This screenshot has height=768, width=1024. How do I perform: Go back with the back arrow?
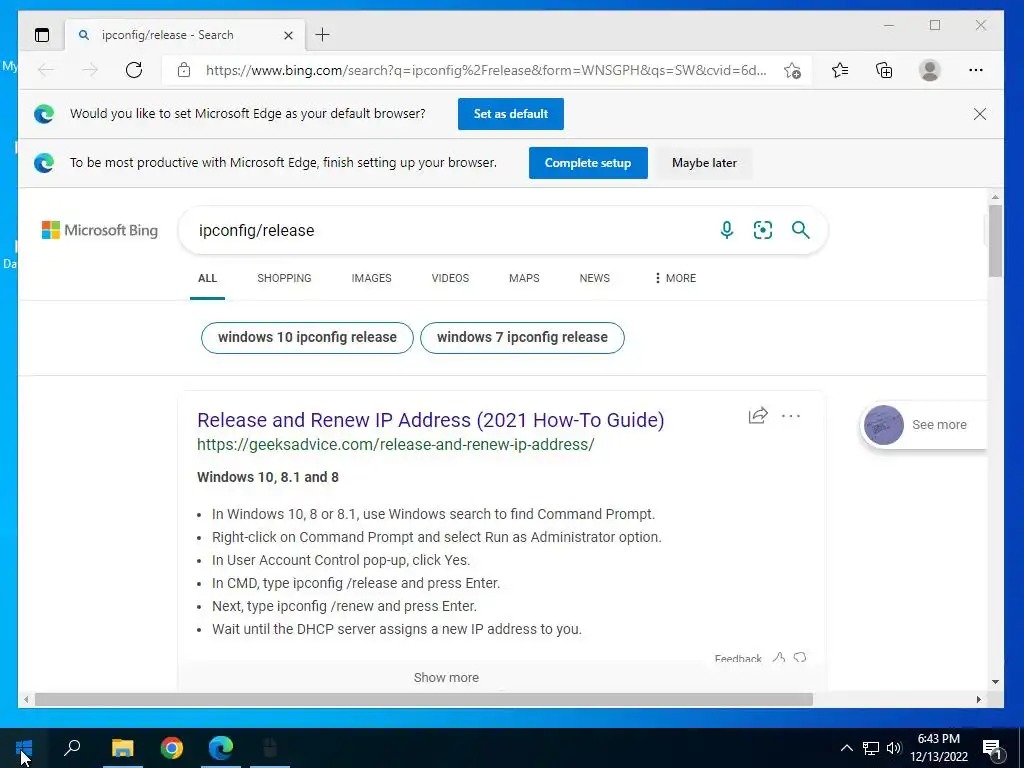coord(46,70)
